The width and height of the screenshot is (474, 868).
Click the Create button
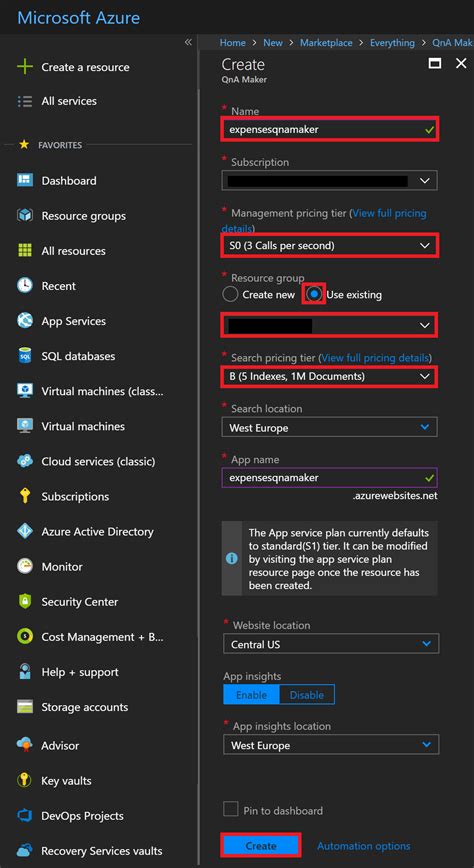tap(261, 846)
